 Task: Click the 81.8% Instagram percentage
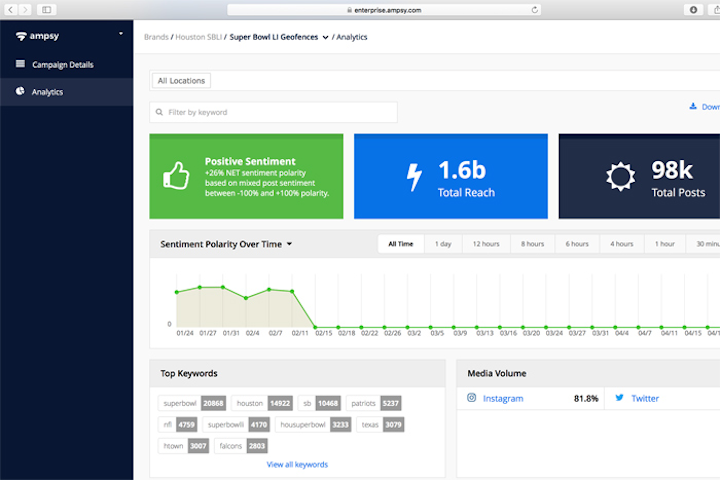click(x=586, y=398)
